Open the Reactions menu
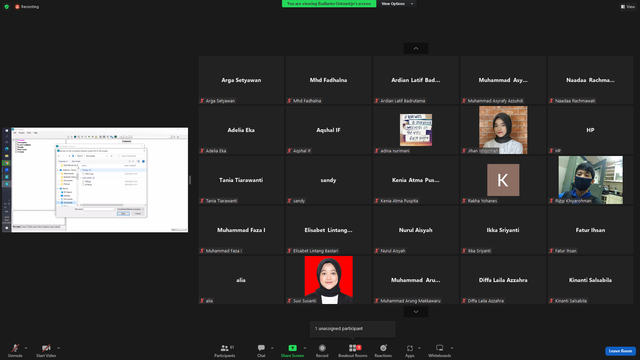The height and width of the screenshot is (360, 640). 383,350
